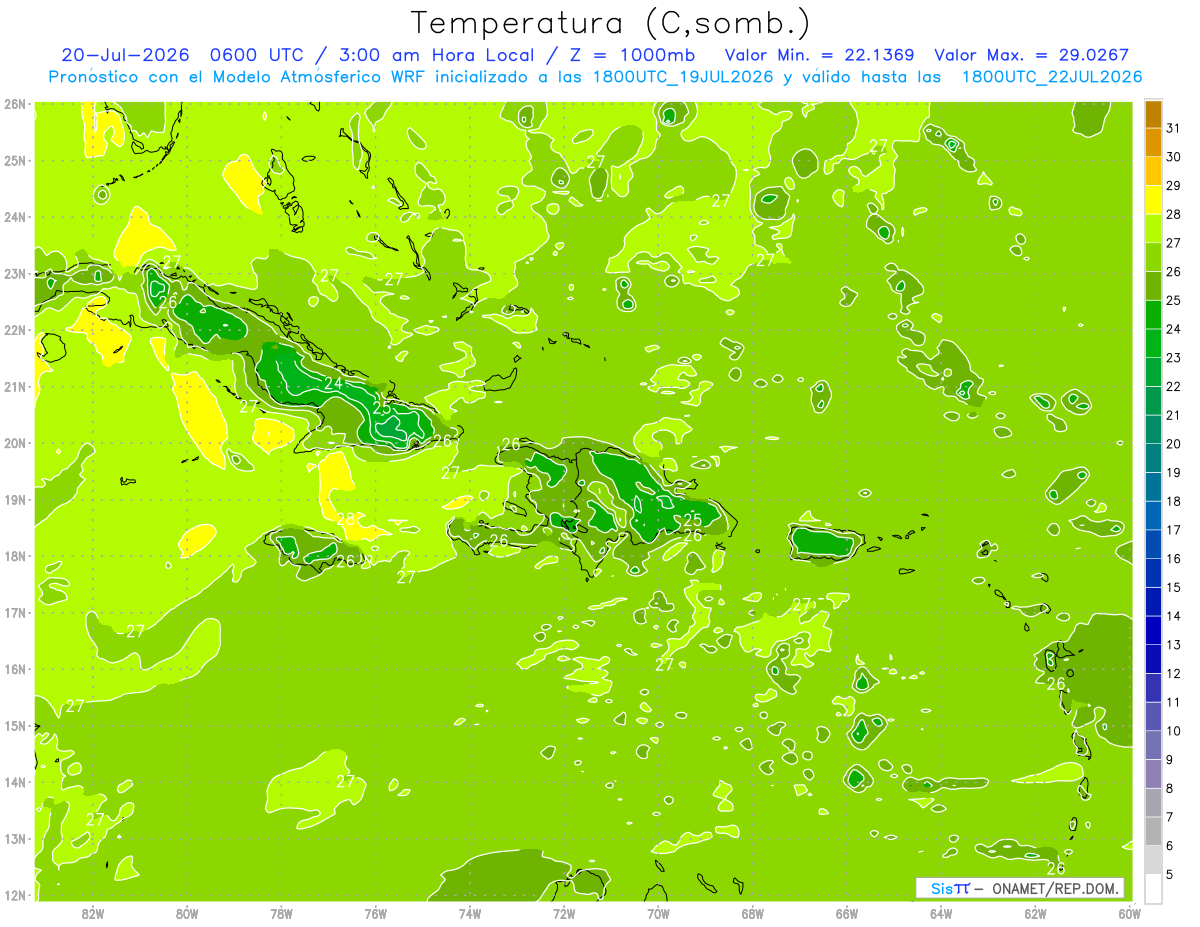Click the "80W" longitude axis label
Image resolution: width=1200 pixels, height=927 pixels.
[186, 913]
